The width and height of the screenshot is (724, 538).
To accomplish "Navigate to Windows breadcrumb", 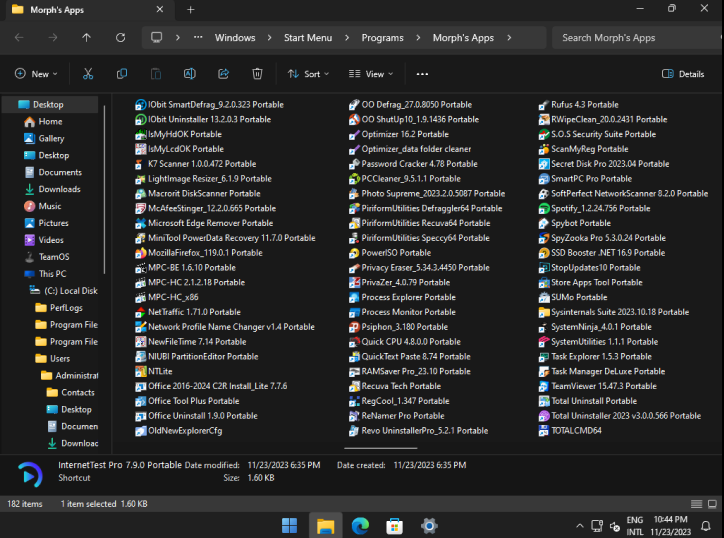I will [235, 38].
